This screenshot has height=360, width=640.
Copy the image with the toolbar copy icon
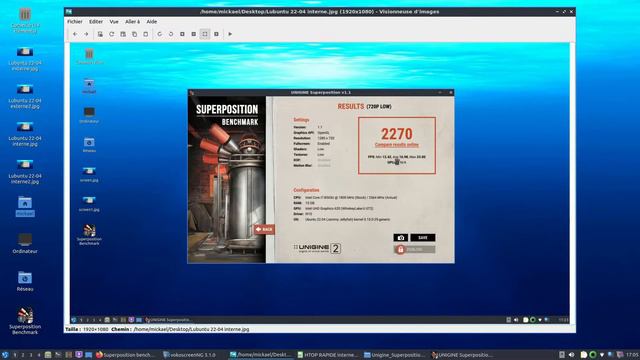click(x=134, y=34)
